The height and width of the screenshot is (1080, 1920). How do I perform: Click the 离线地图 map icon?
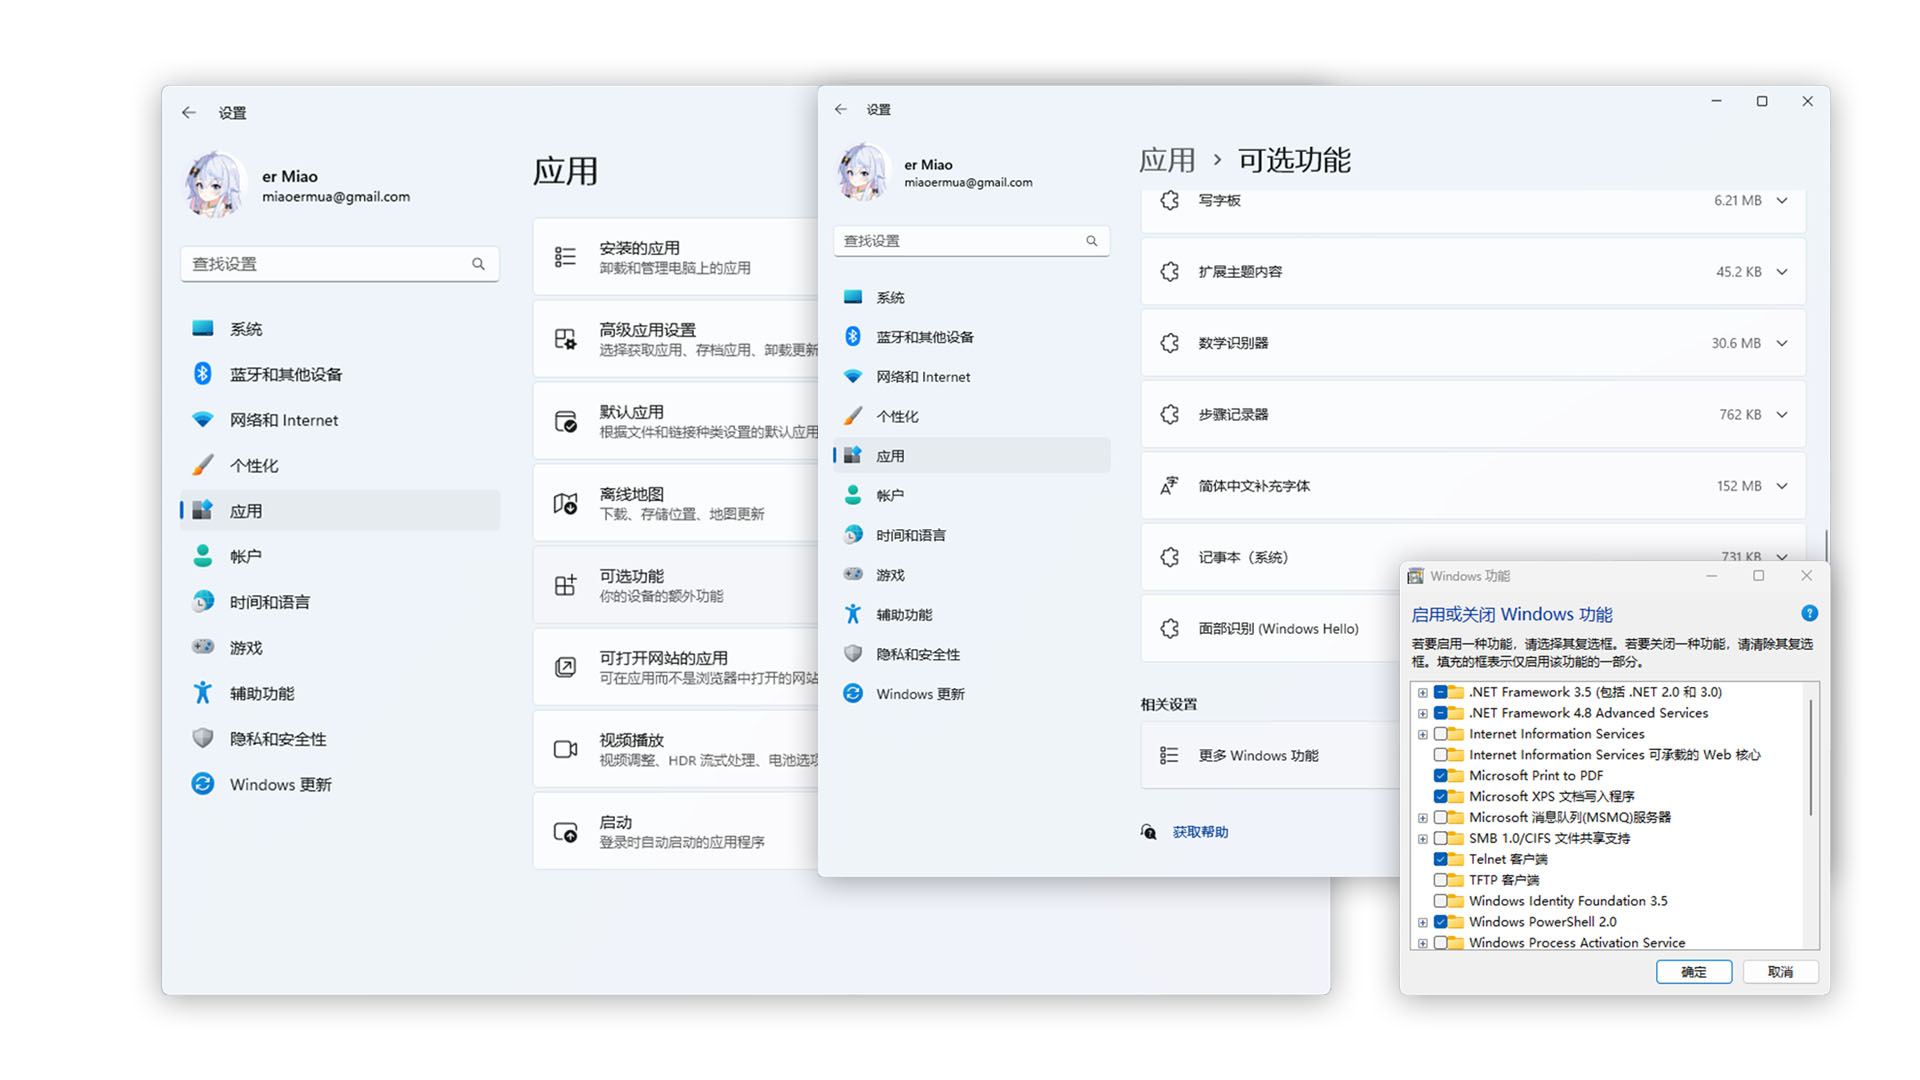pos(565,503)
